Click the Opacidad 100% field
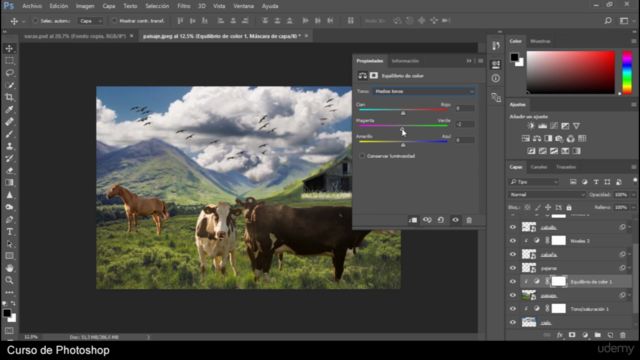 621,195
